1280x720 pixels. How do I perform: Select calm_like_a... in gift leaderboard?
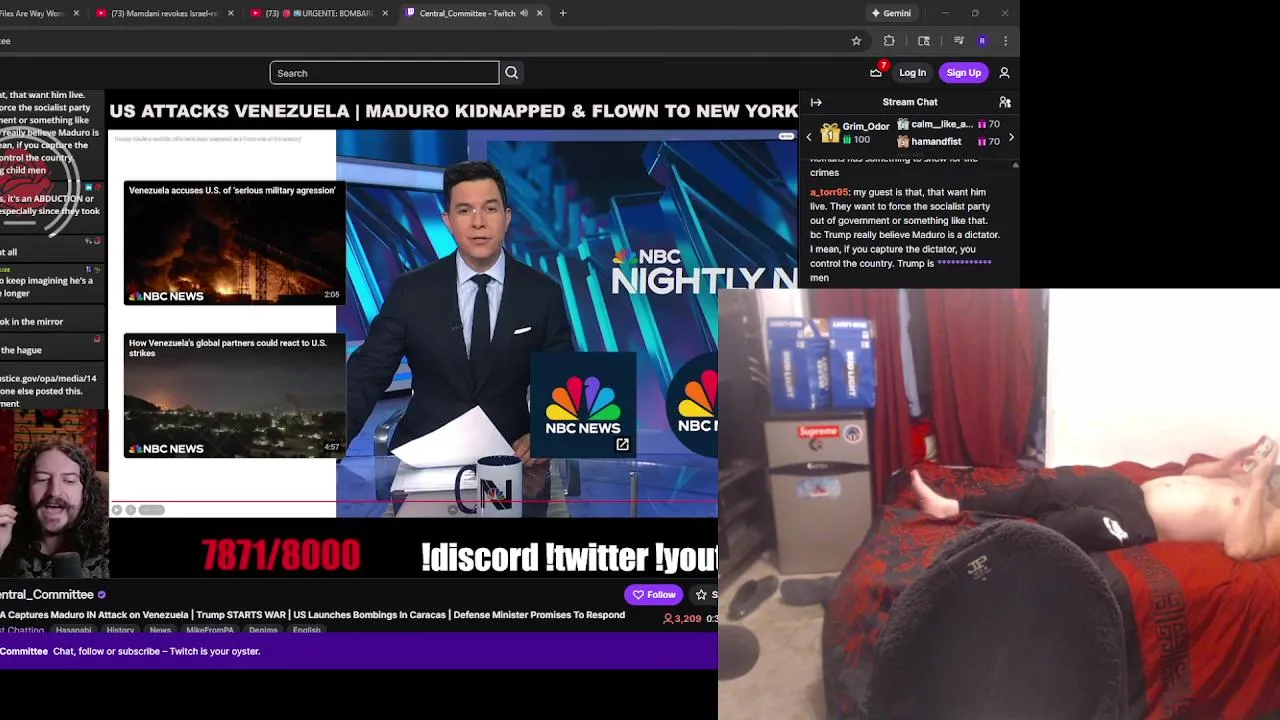coord(947,124)
